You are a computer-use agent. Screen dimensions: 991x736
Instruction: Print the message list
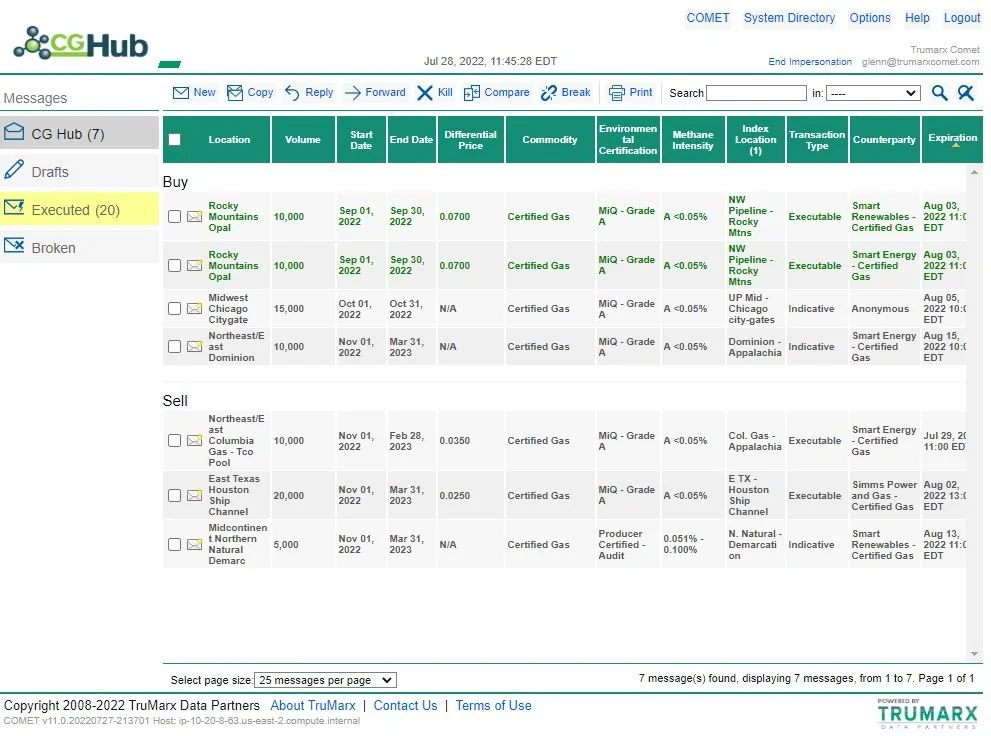click(x=631, y=92)
